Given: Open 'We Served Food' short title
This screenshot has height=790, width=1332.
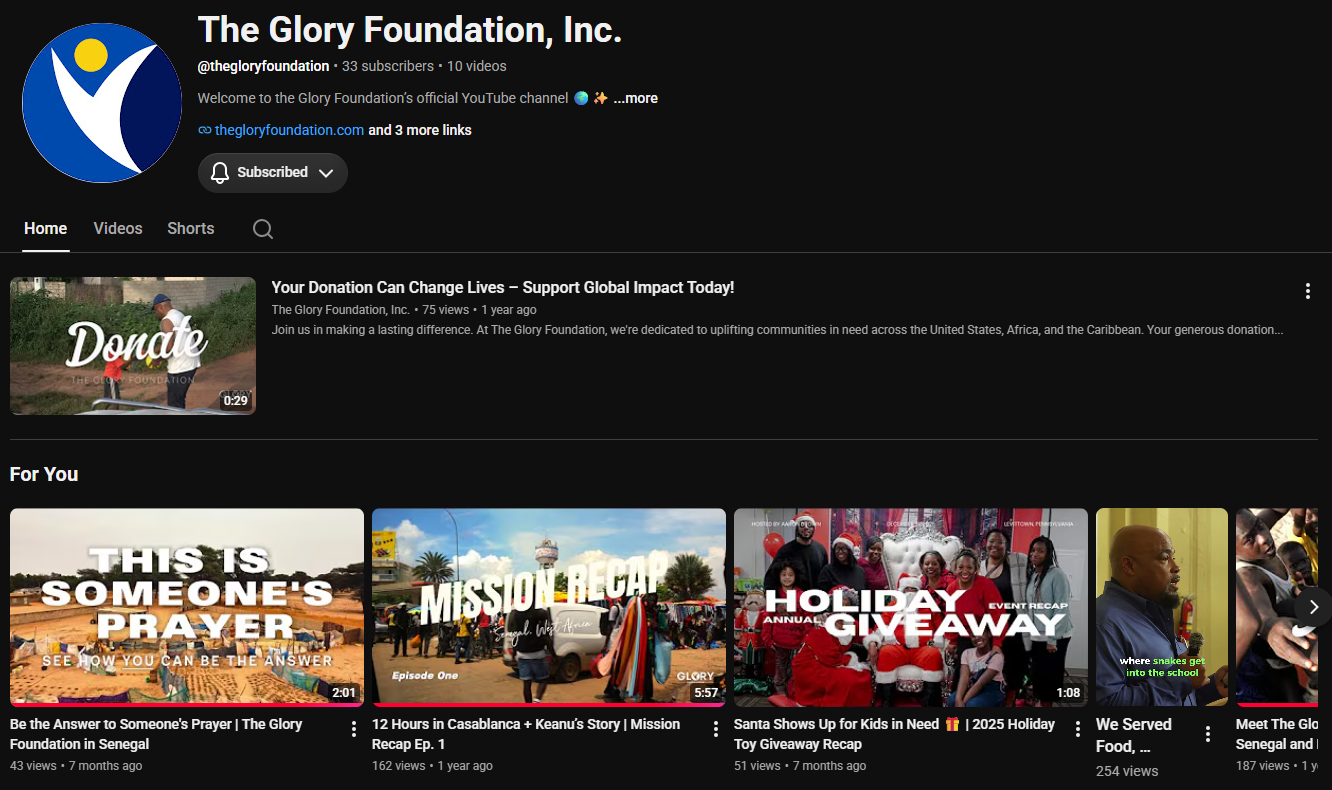Looking at the screenshot, I should (x=1134, y=735).
